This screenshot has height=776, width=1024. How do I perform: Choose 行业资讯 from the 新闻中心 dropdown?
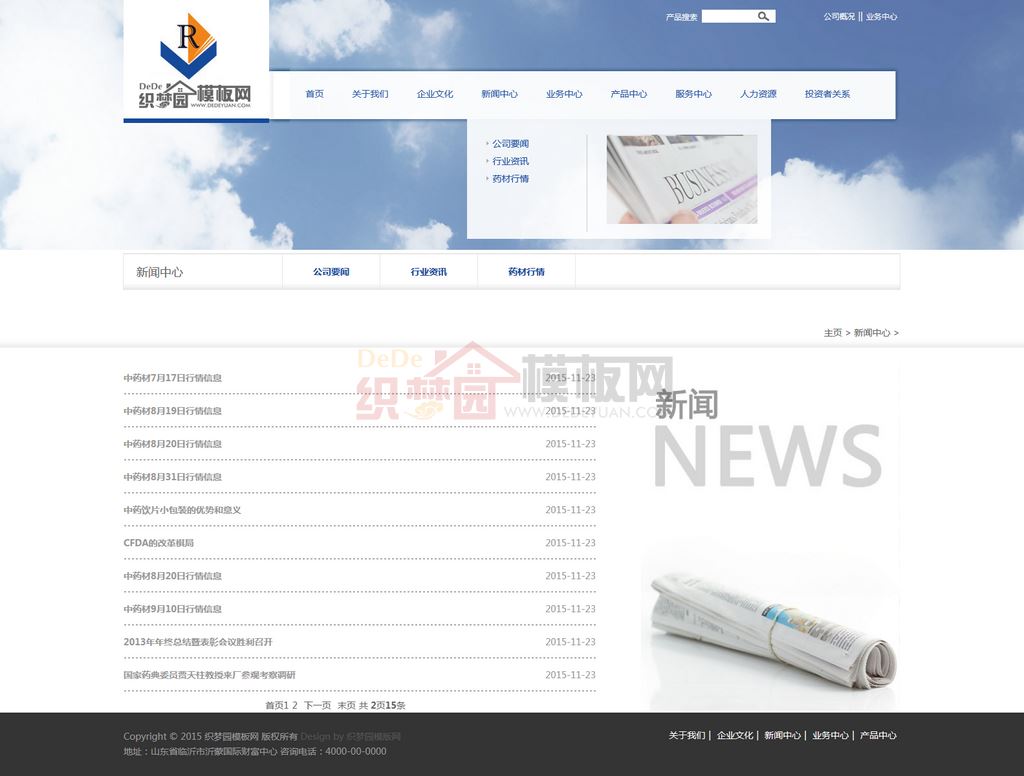click(x=510, y=161)
